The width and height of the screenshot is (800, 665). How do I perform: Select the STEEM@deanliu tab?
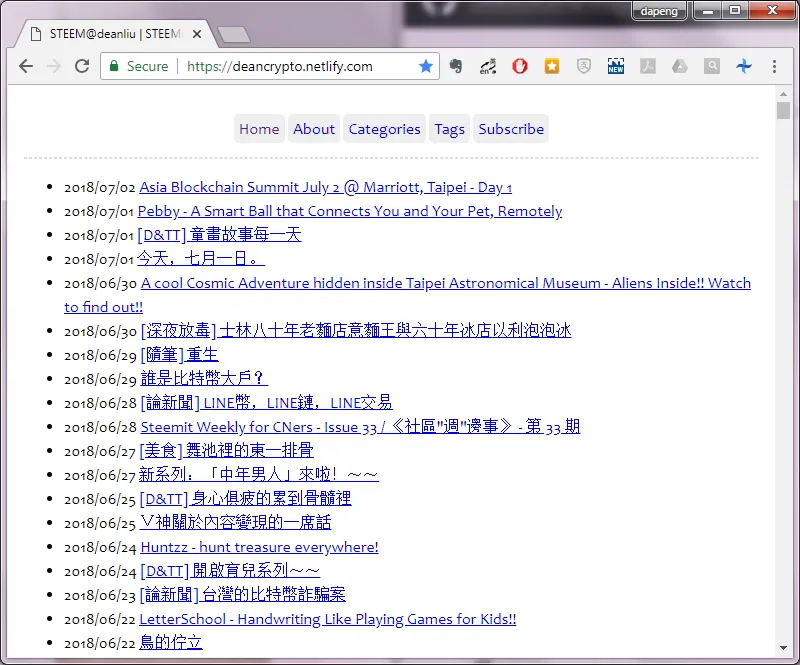pos(114,34)
